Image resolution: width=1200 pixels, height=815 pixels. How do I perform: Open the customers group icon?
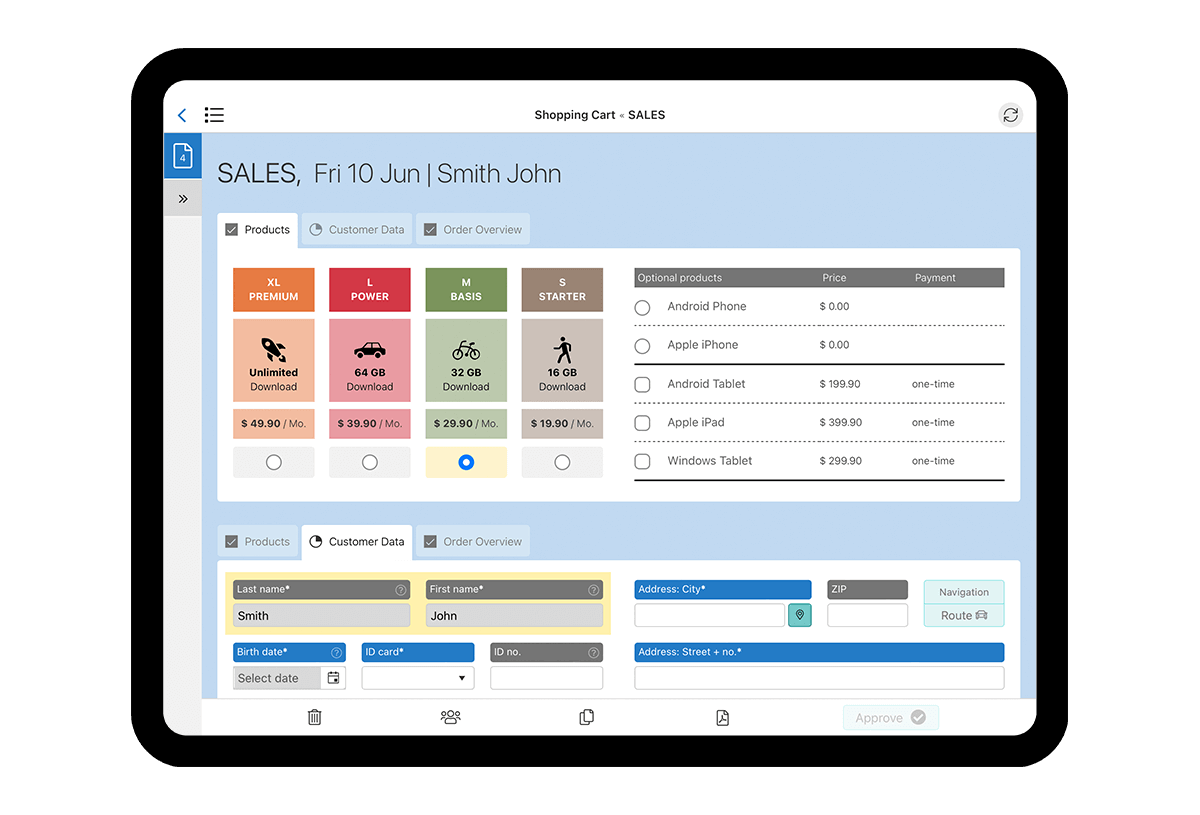click(x=451, y=717)
